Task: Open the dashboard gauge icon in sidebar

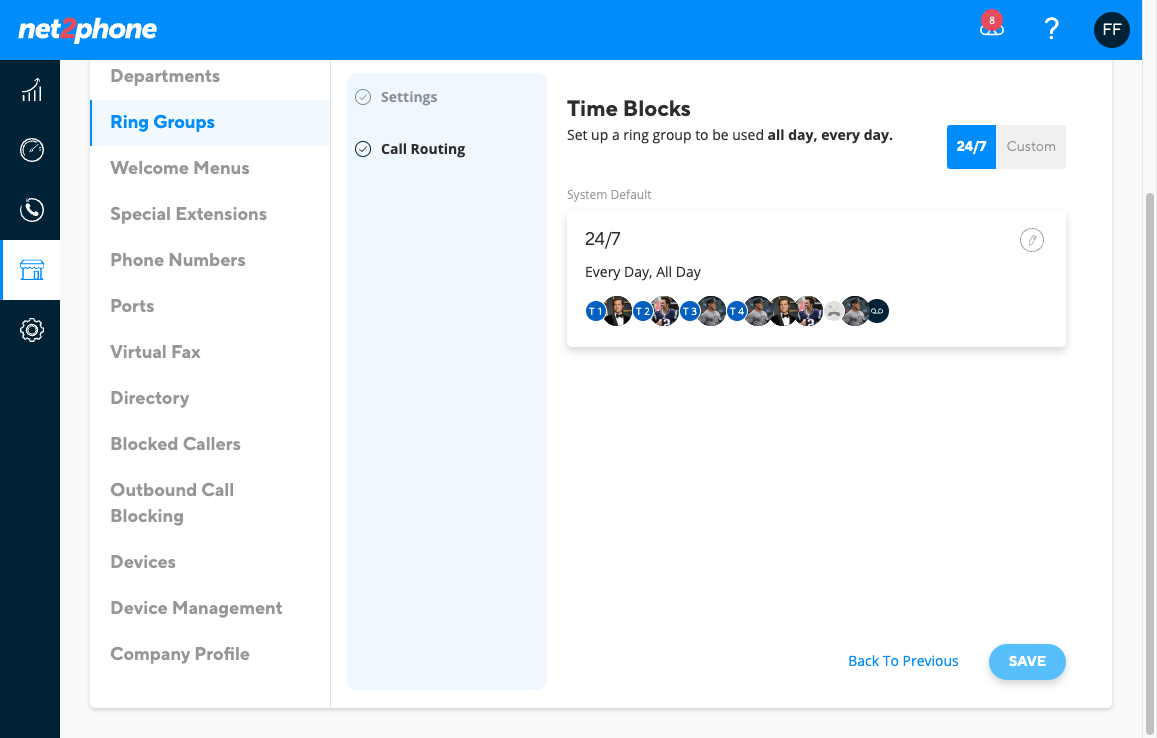Action: pos(31,150)
